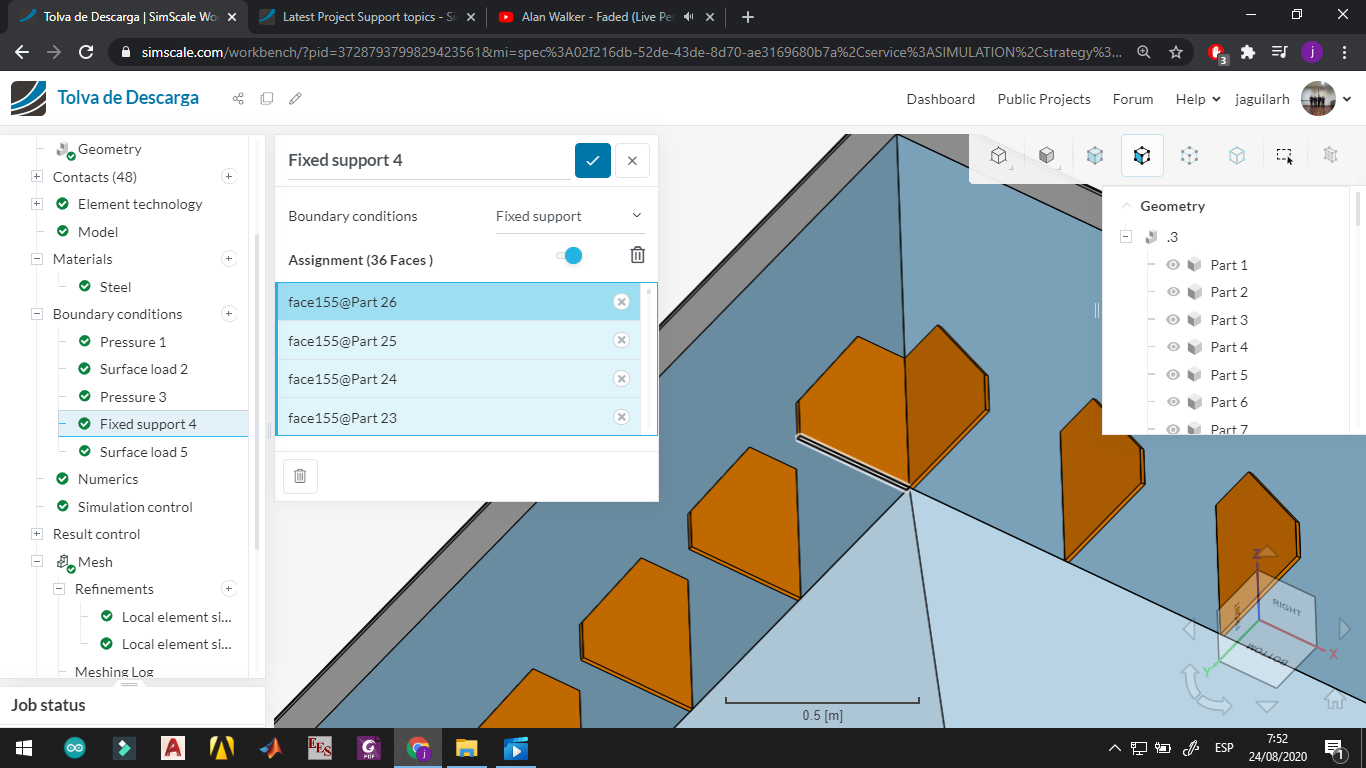This screenshot has width=1366, height=768.
Task: Open File Explorer from the taskbar
Action: click(x=467, y=748)
